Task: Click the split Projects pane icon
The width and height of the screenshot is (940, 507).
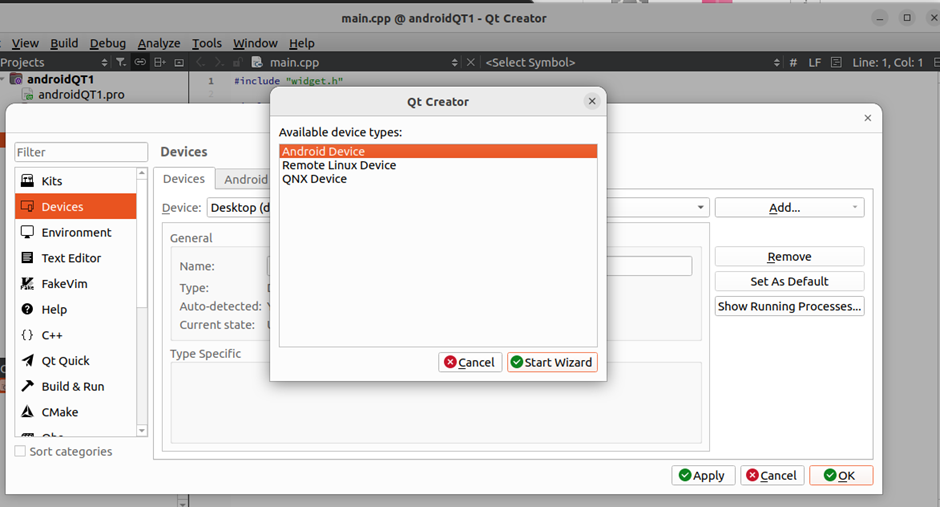Action: (159, 62)
